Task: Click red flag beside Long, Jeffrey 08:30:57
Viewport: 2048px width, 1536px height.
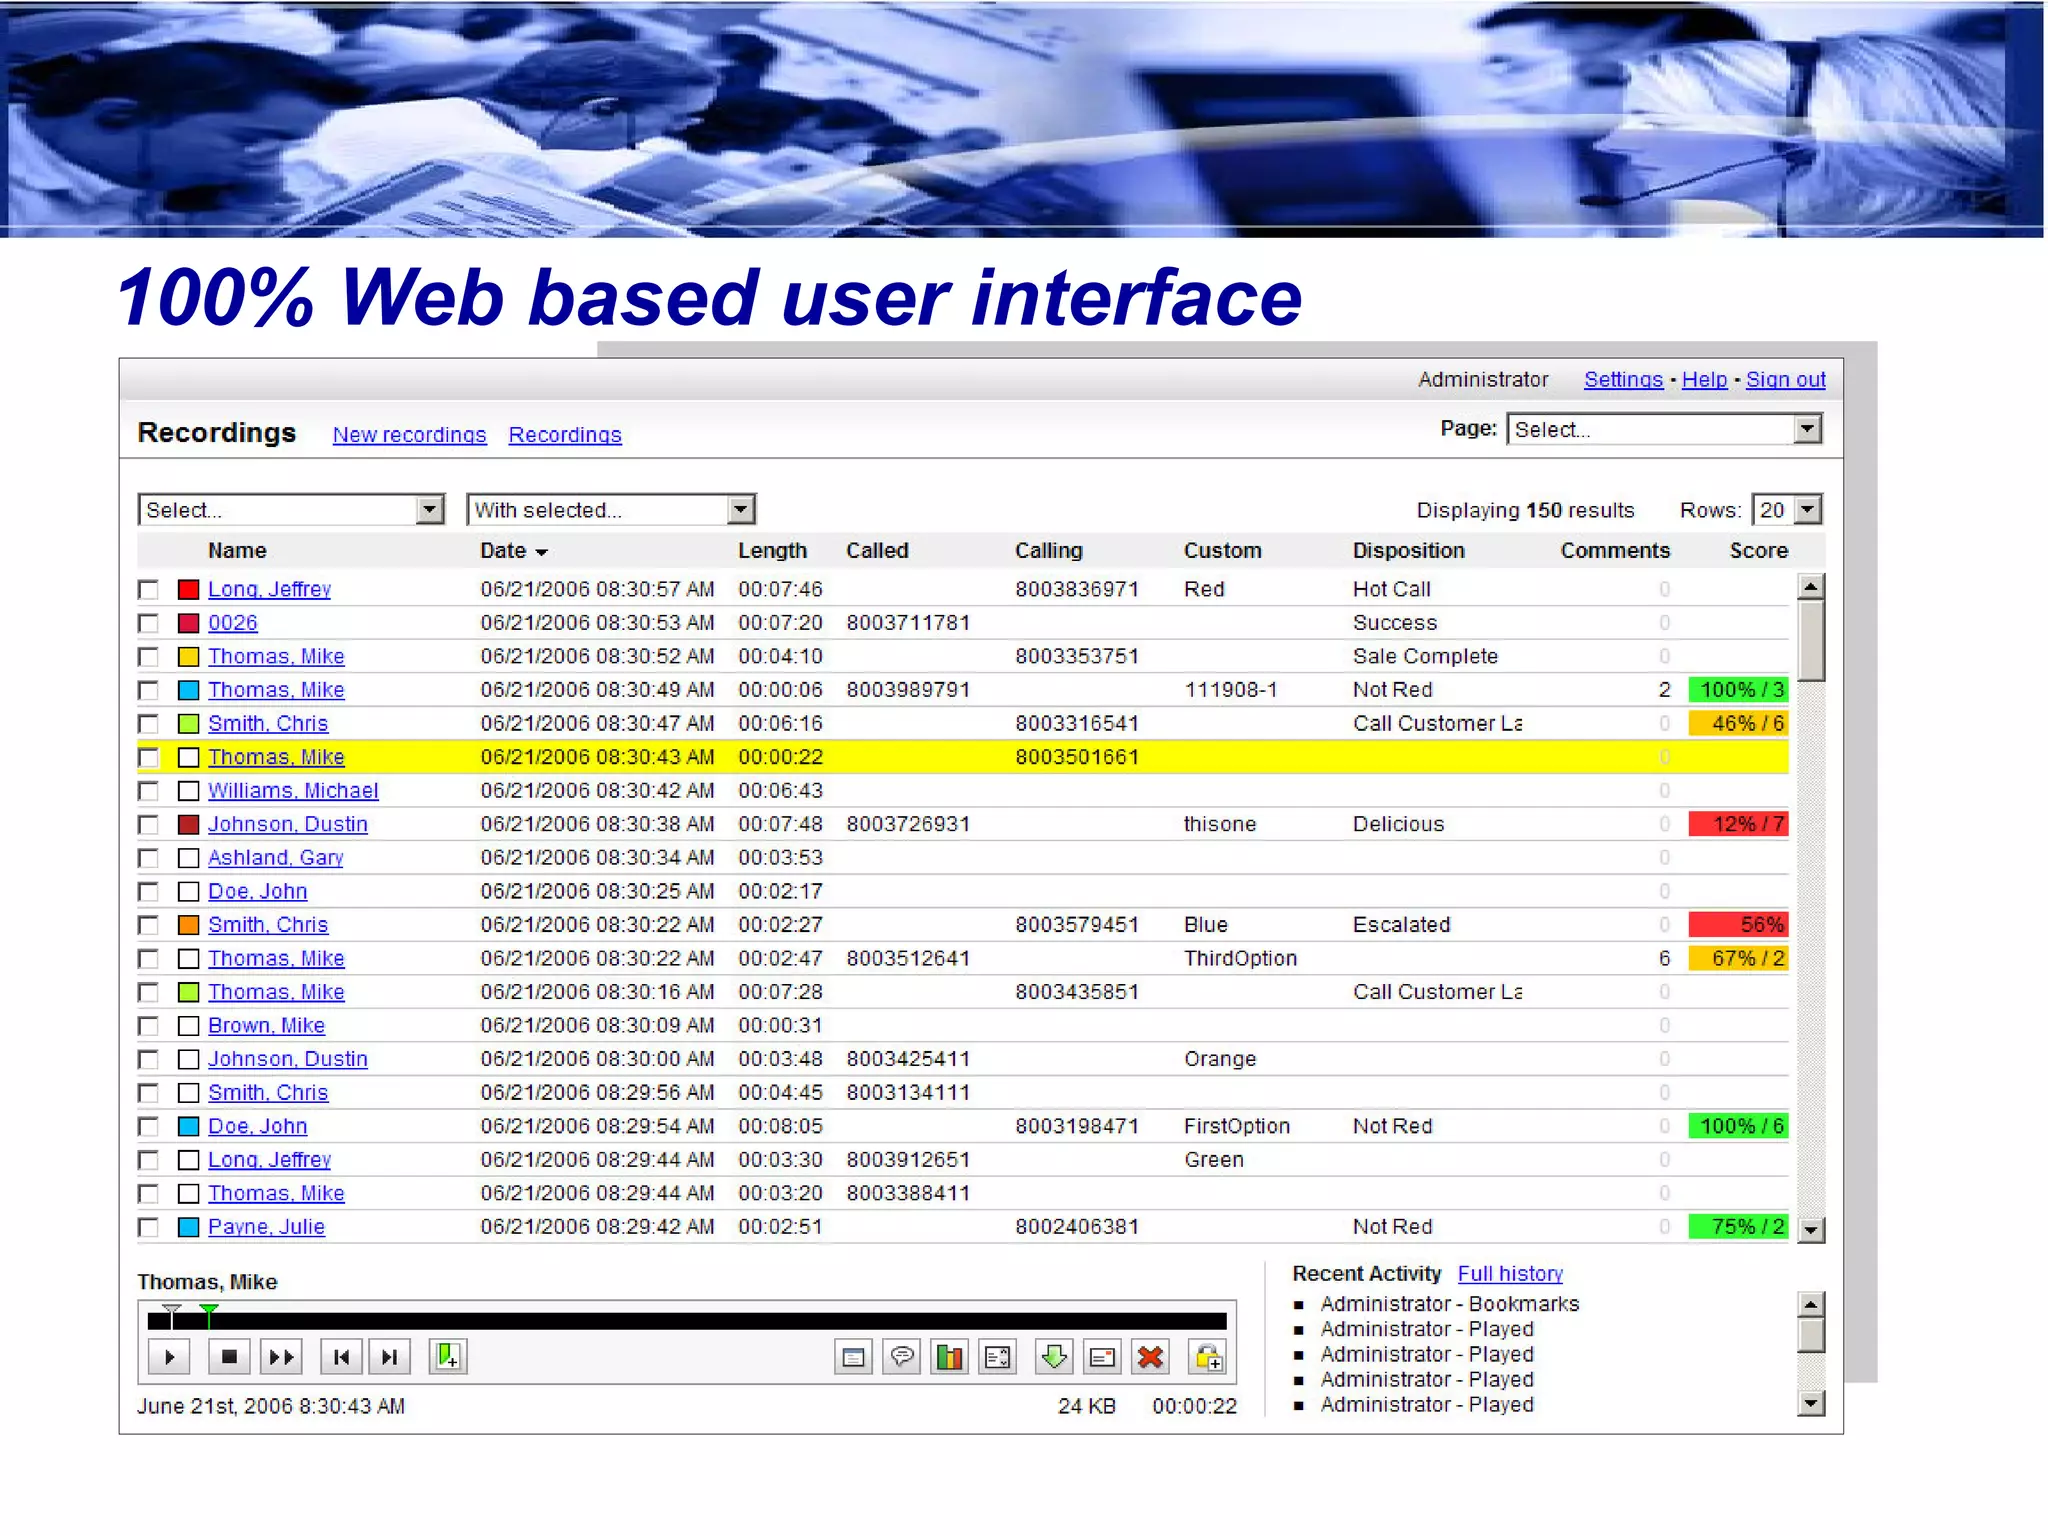Action: (188, 590)
